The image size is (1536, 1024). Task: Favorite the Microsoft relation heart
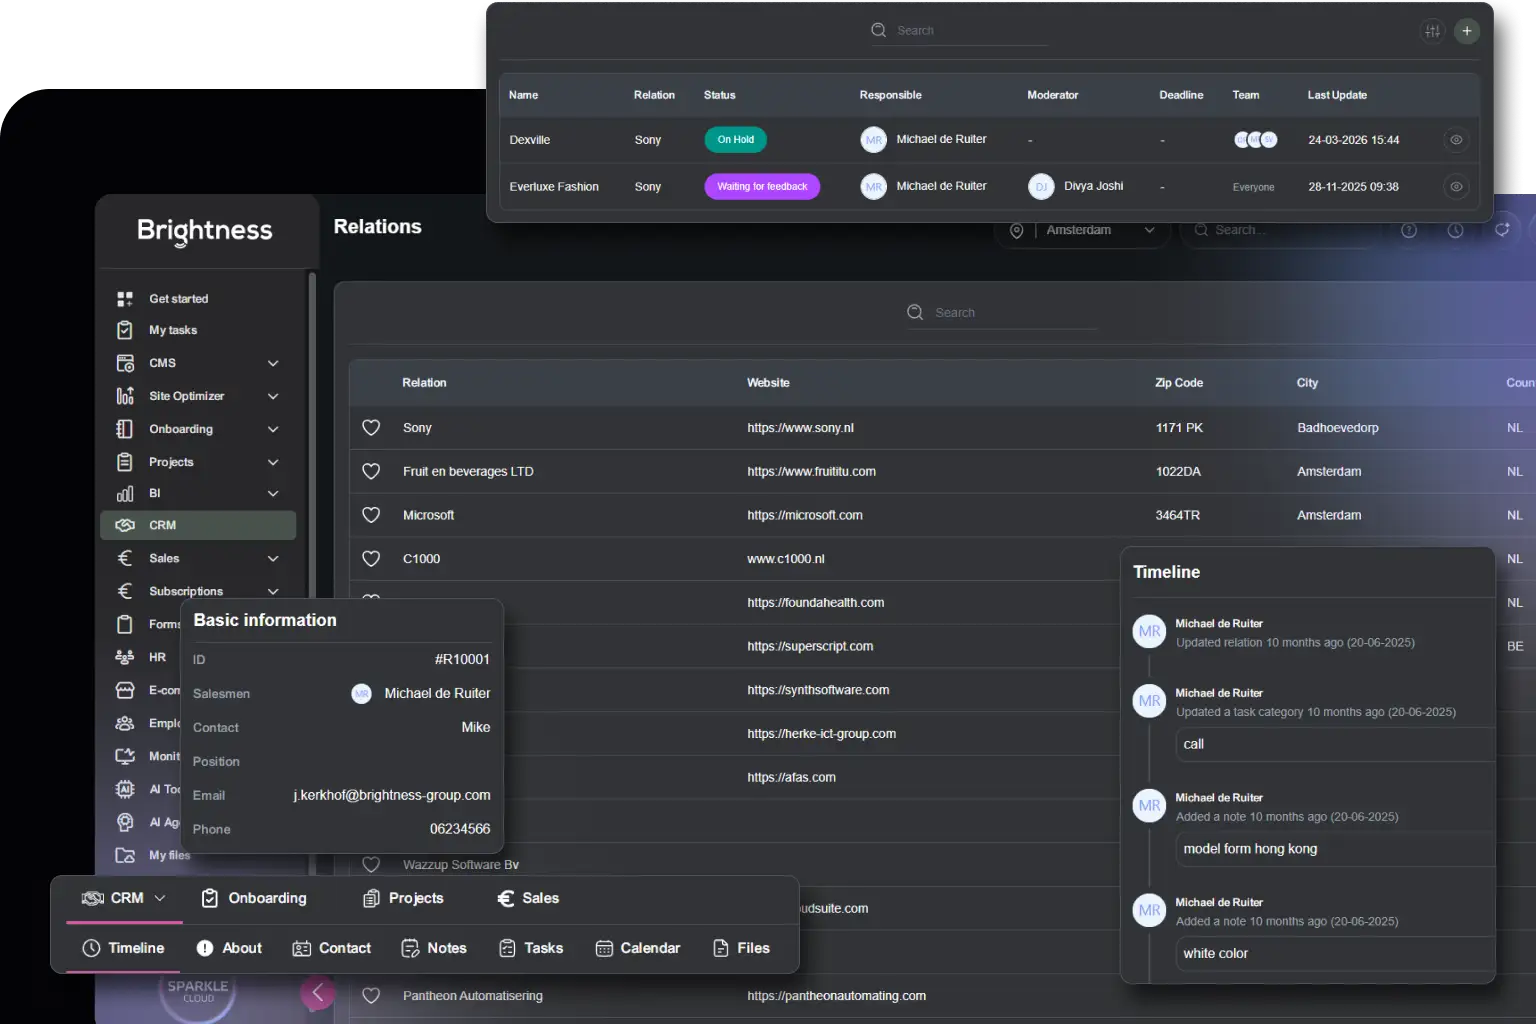click(371, 515)
